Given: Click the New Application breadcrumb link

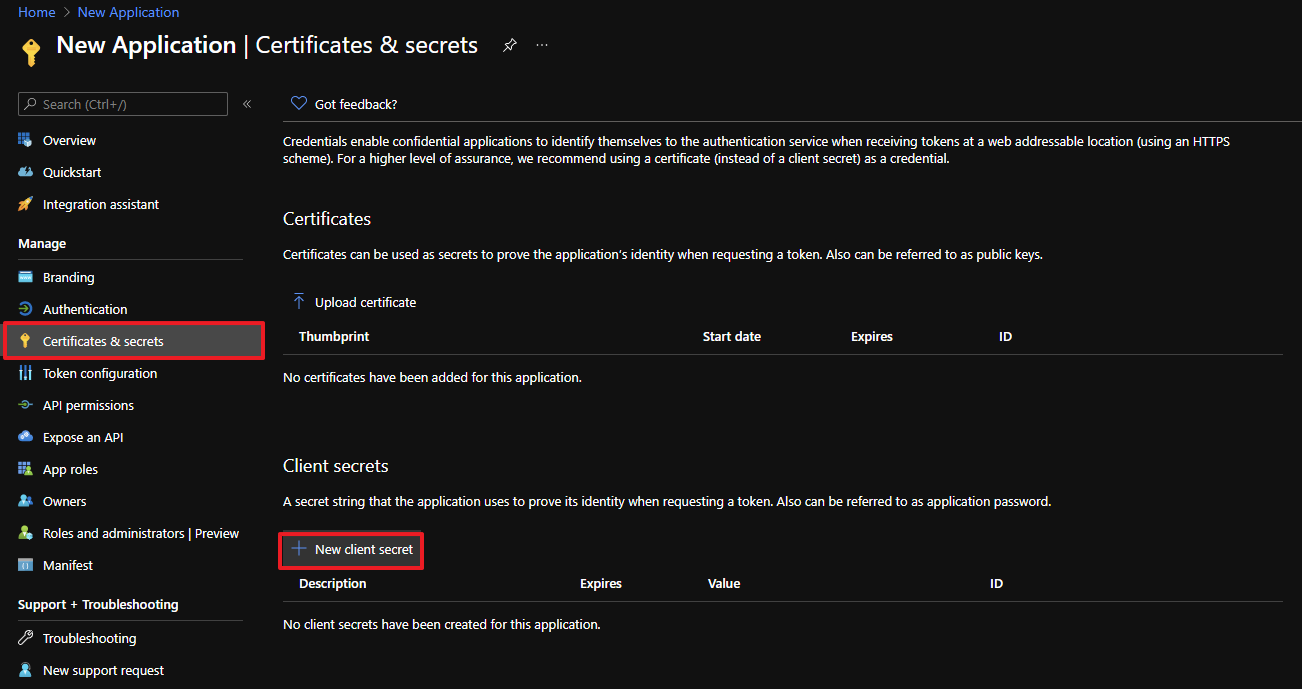Looking at the screenshot, I should 128,12.
